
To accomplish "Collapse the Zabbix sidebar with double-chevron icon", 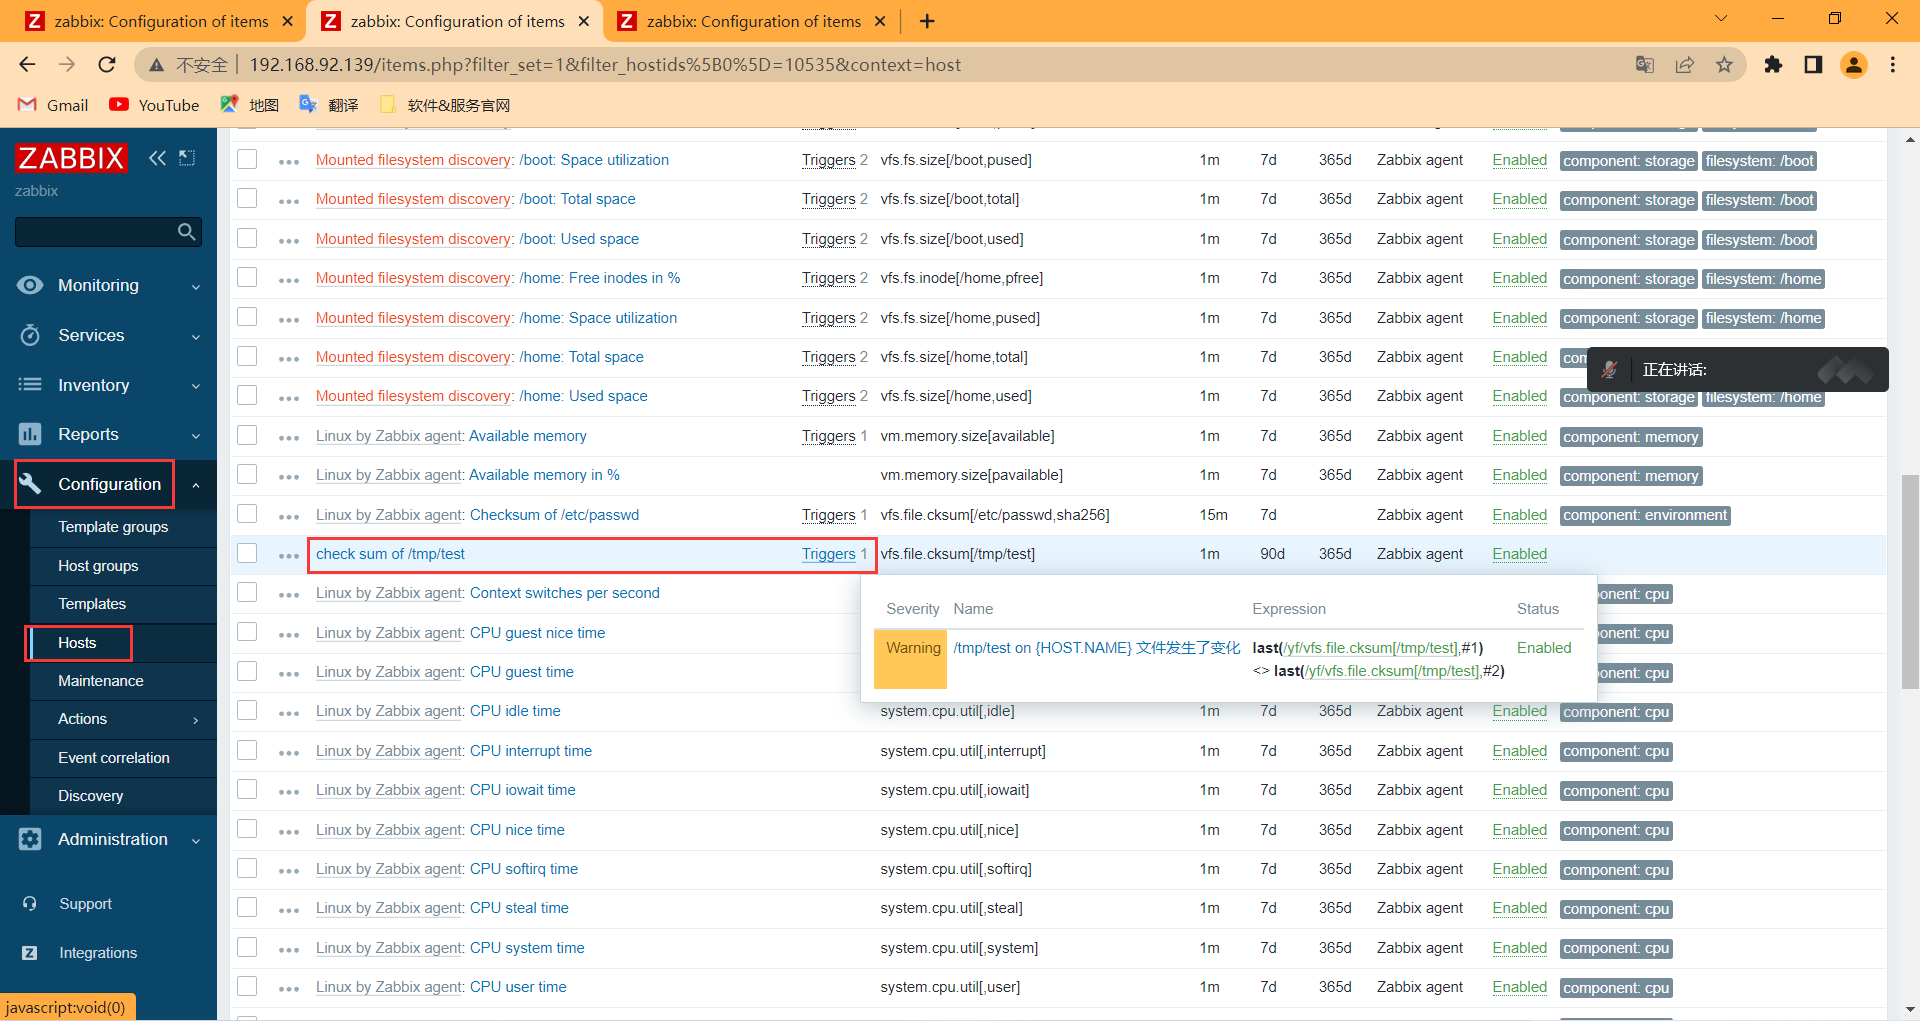I will (157, 158).
